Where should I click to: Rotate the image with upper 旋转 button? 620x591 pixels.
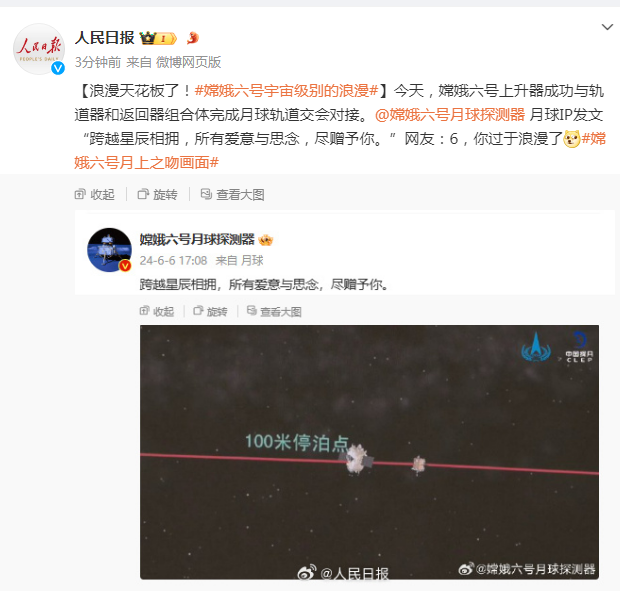pyautogui.click(x=157, y=194)
